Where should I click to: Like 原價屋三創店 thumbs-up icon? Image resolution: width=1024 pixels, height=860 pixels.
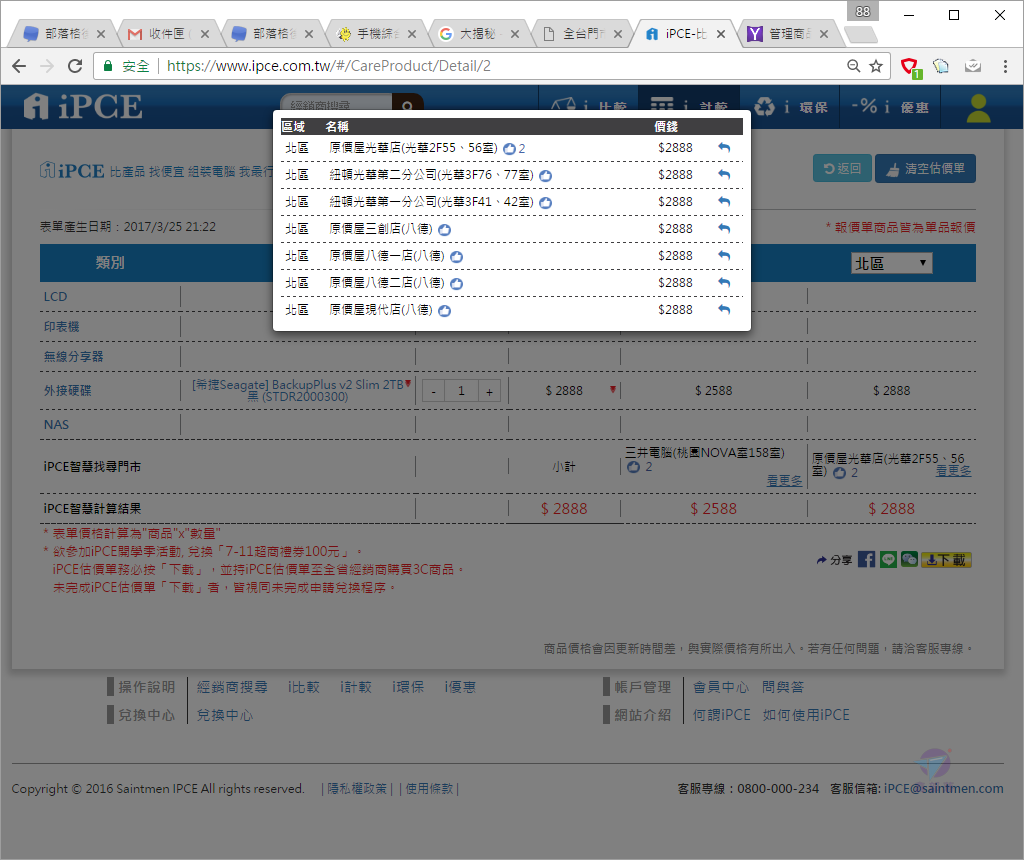point(444,230)
